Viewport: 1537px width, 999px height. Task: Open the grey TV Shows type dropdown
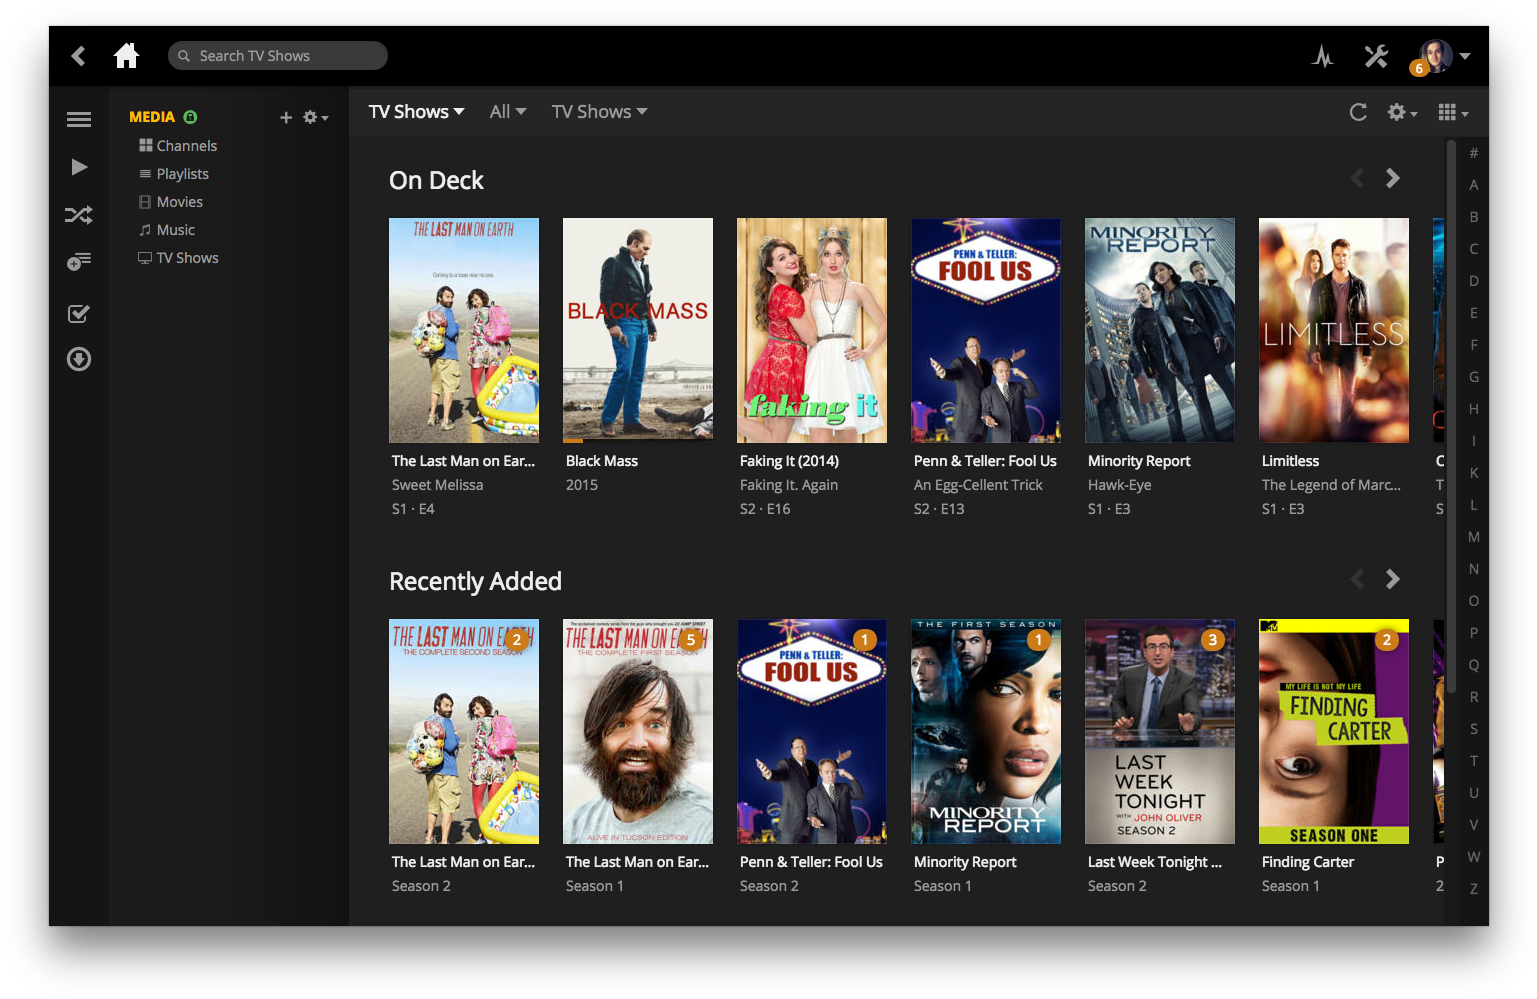coord(599,112)
